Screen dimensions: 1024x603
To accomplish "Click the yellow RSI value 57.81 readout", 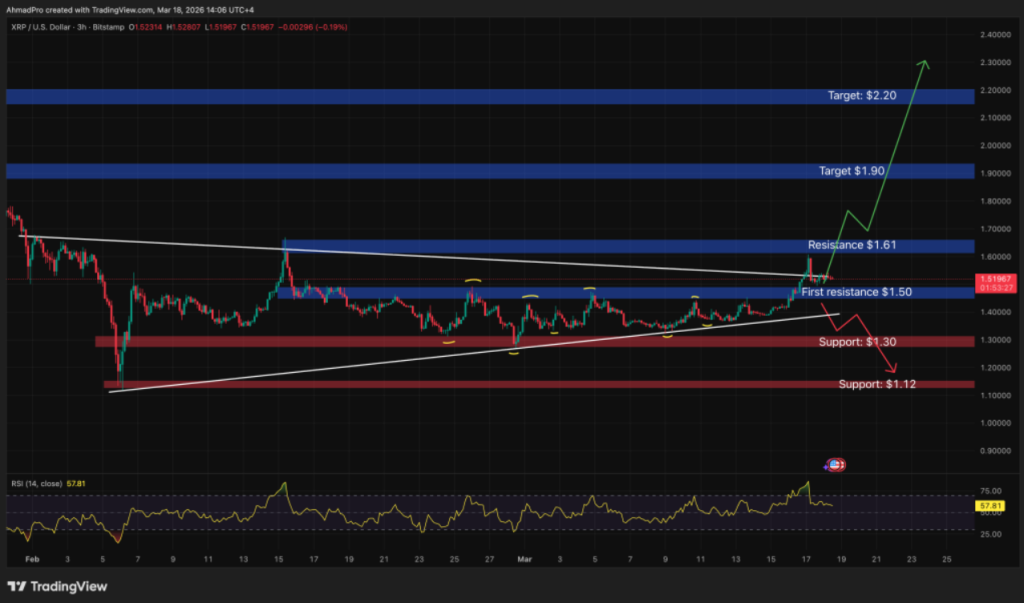I will [990, 507].
